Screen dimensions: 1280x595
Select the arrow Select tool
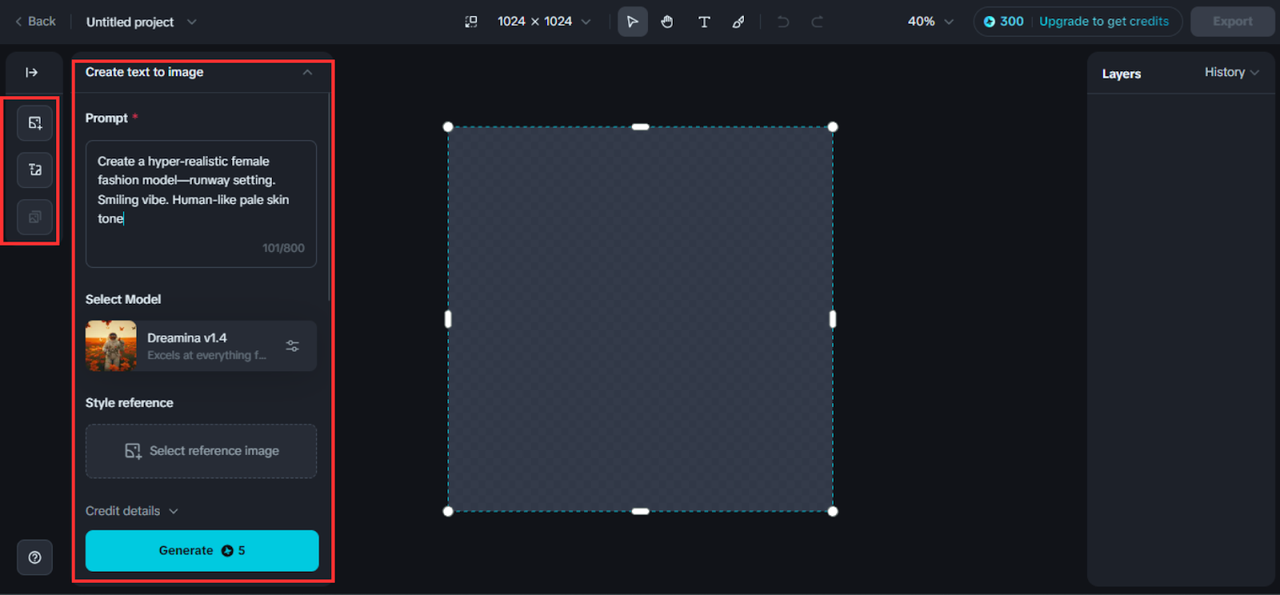(632, 21)
